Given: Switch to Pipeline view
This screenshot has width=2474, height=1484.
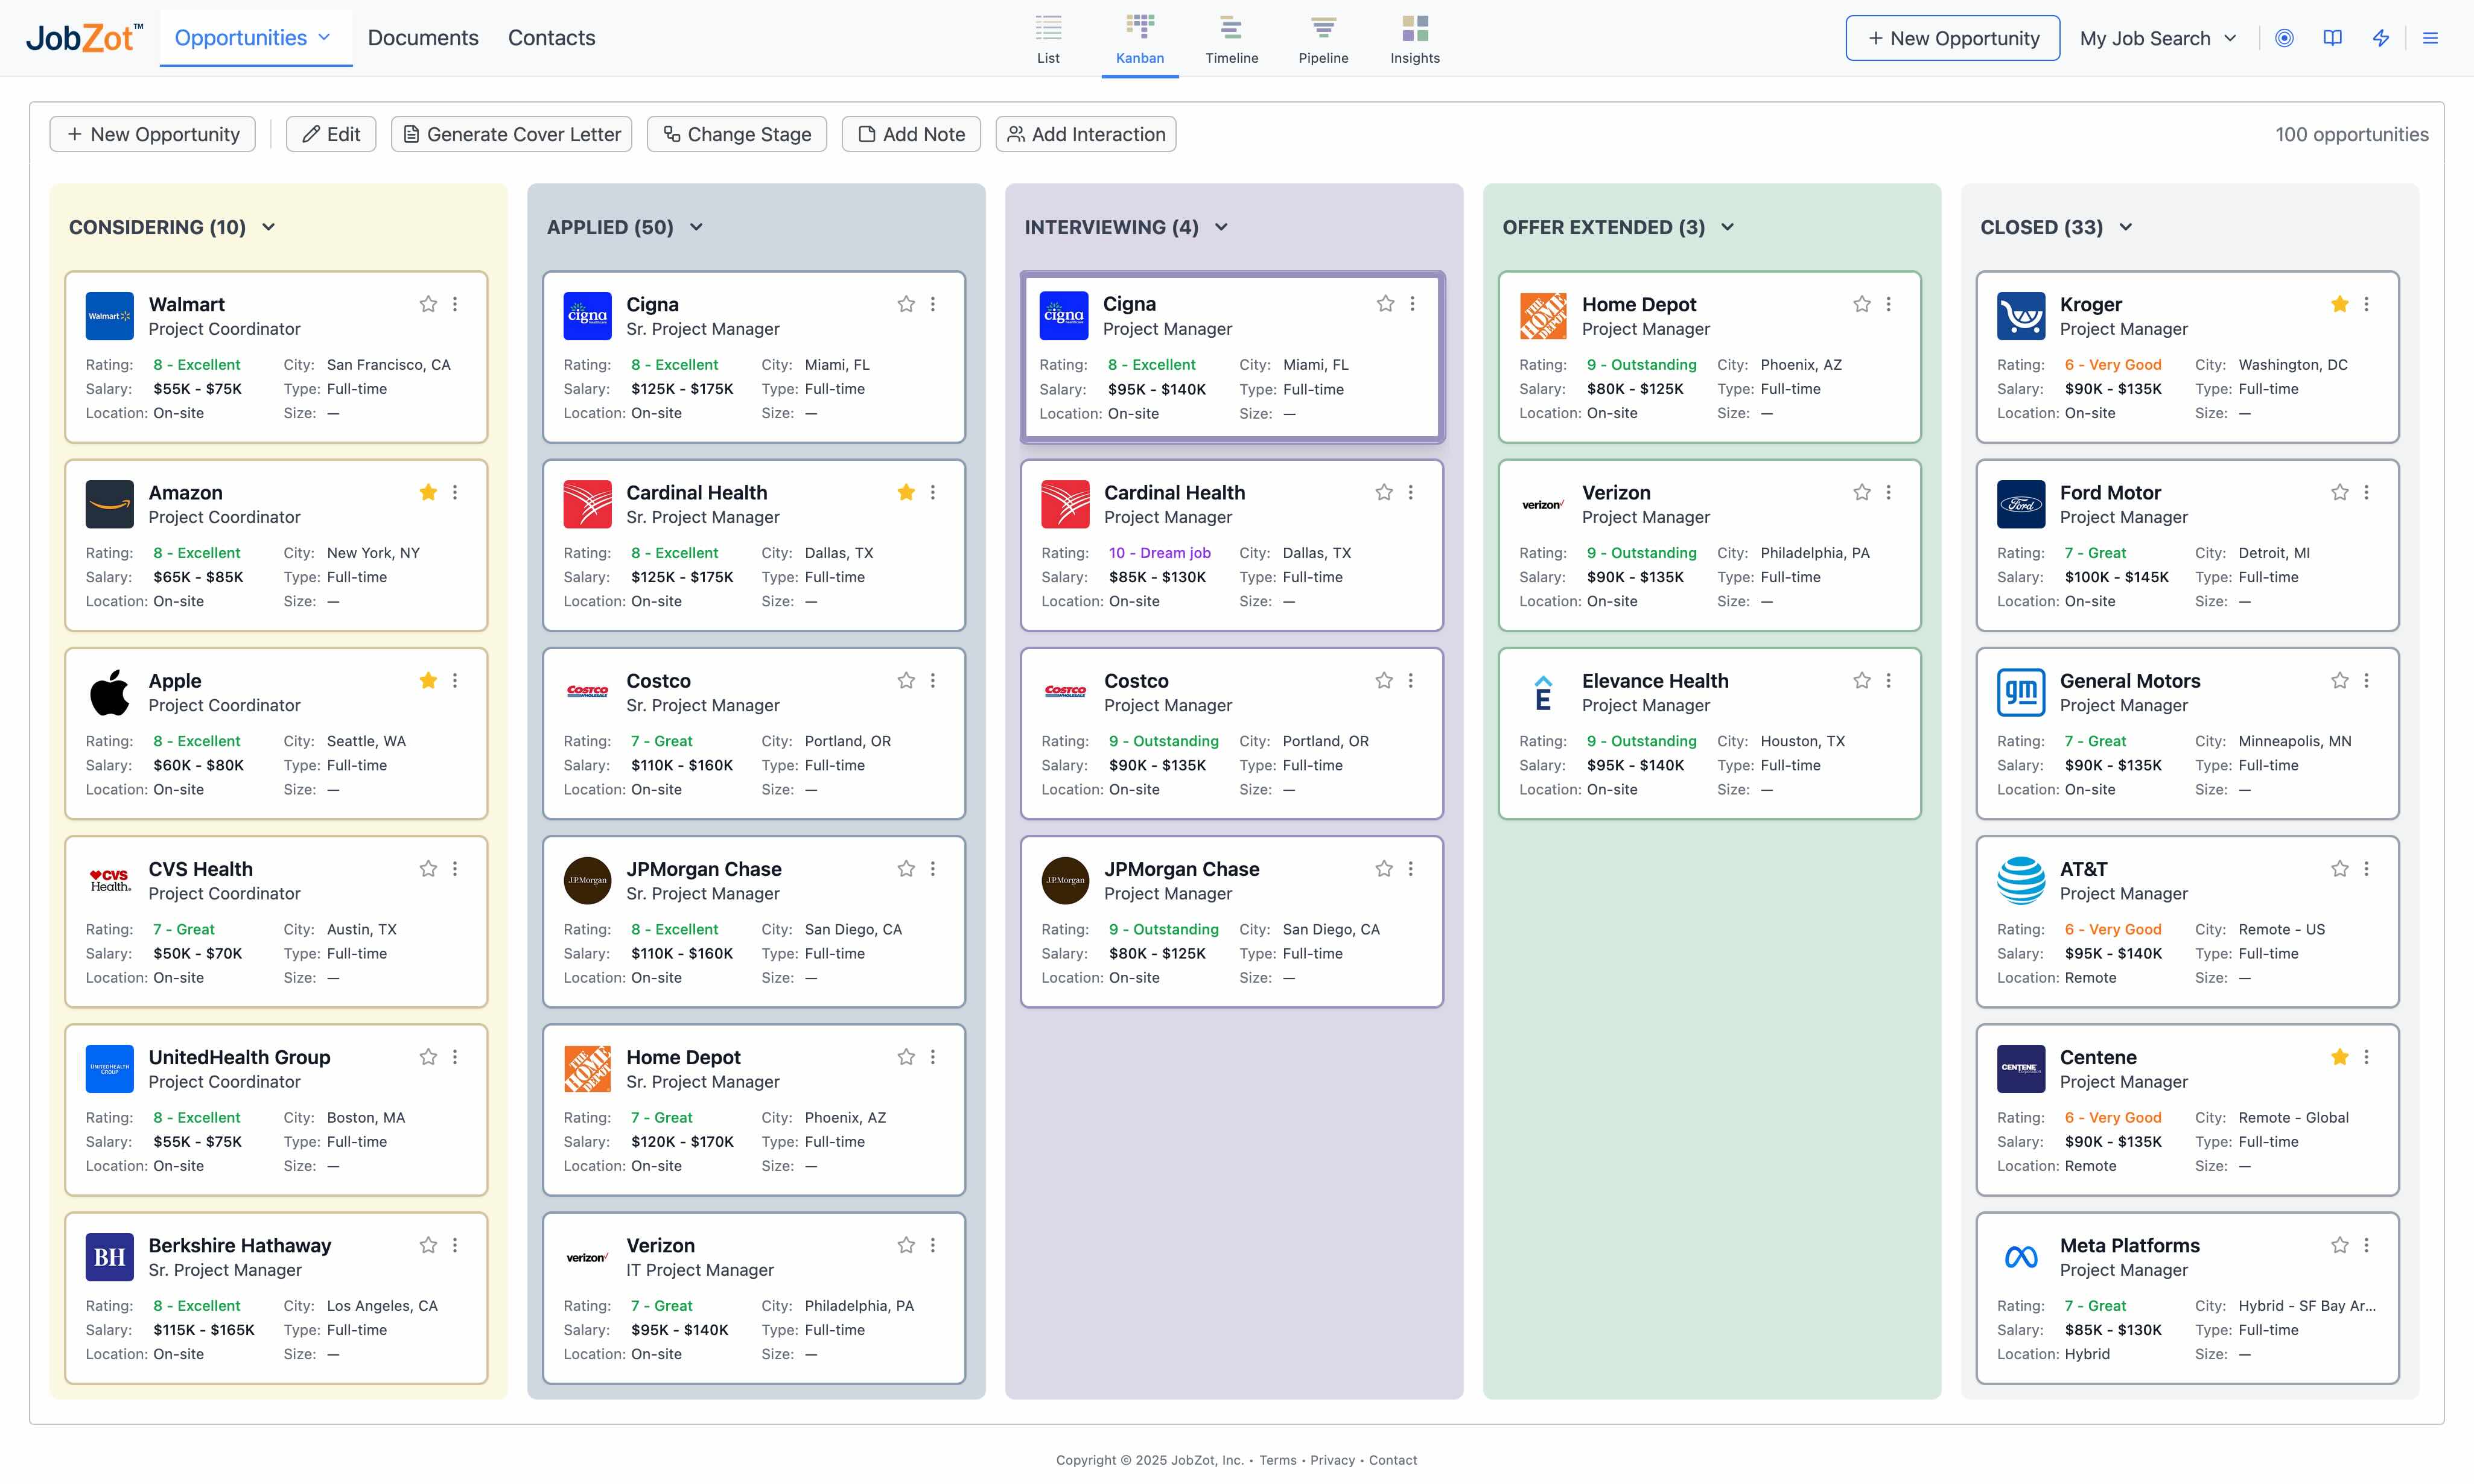Looking at the screenshot, I should coord(1323,40).
